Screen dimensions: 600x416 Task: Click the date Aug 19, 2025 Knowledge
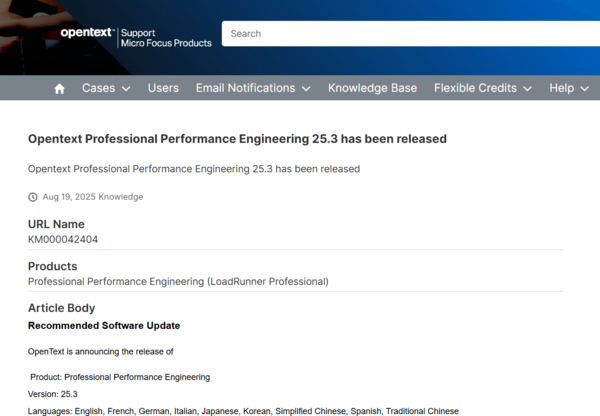tap(93, 197)
